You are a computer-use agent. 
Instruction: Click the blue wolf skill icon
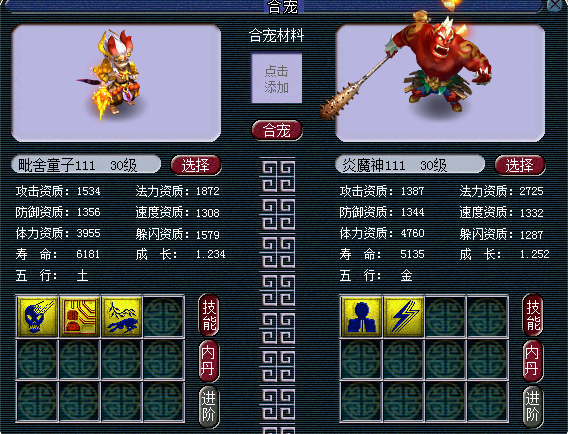[121, 317]
